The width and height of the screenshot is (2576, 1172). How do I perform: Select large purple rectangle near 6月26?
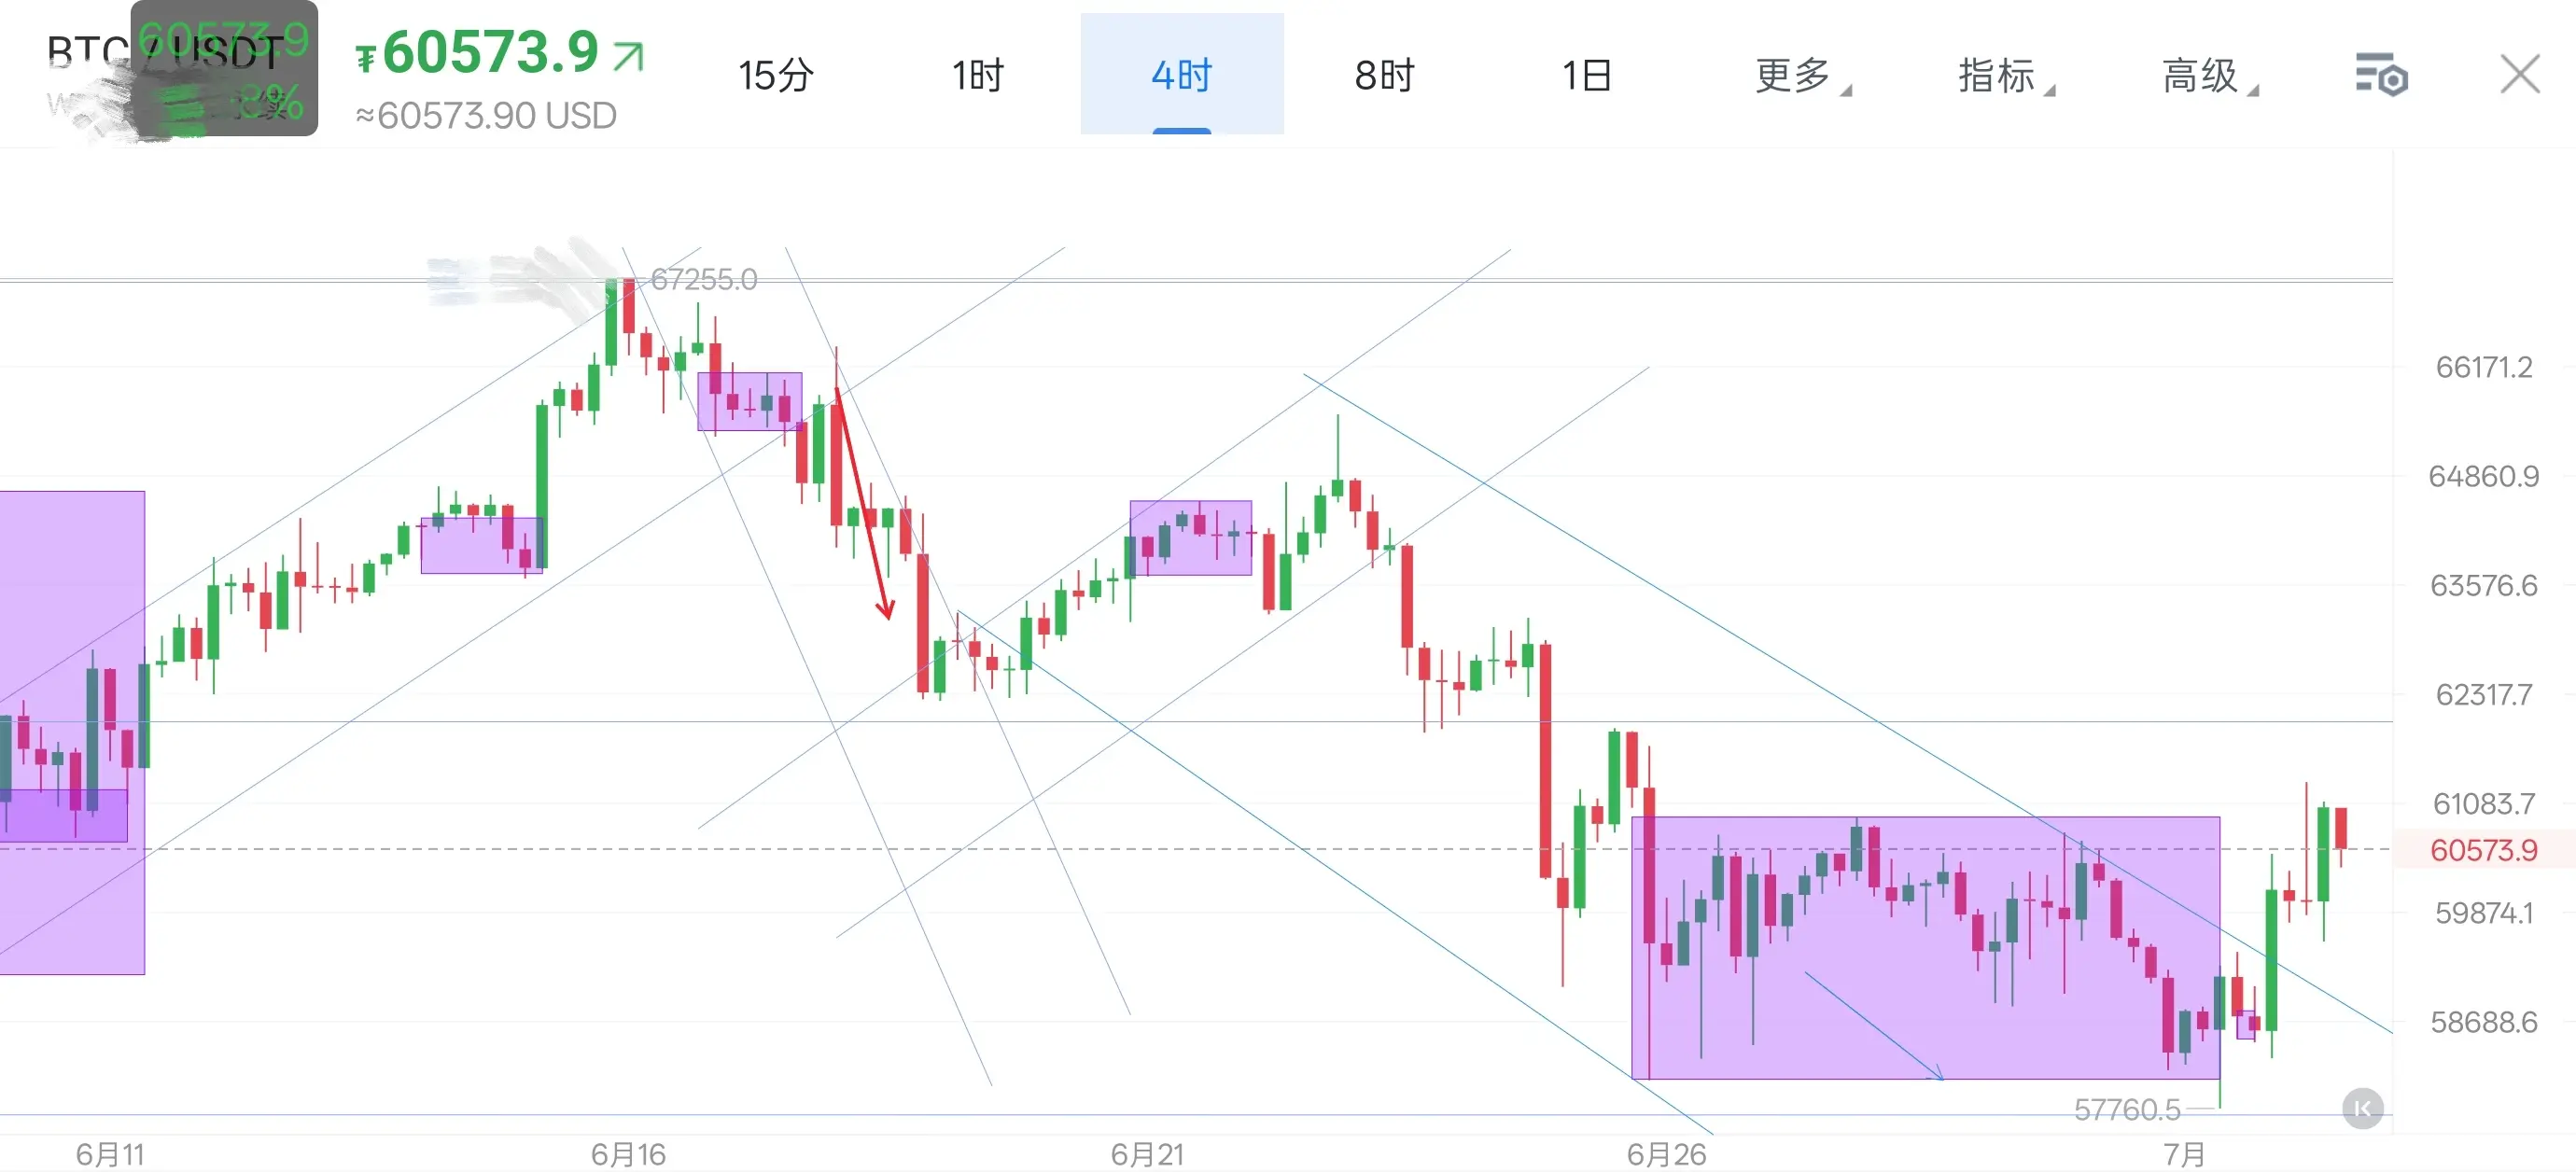click(1925, 948)
